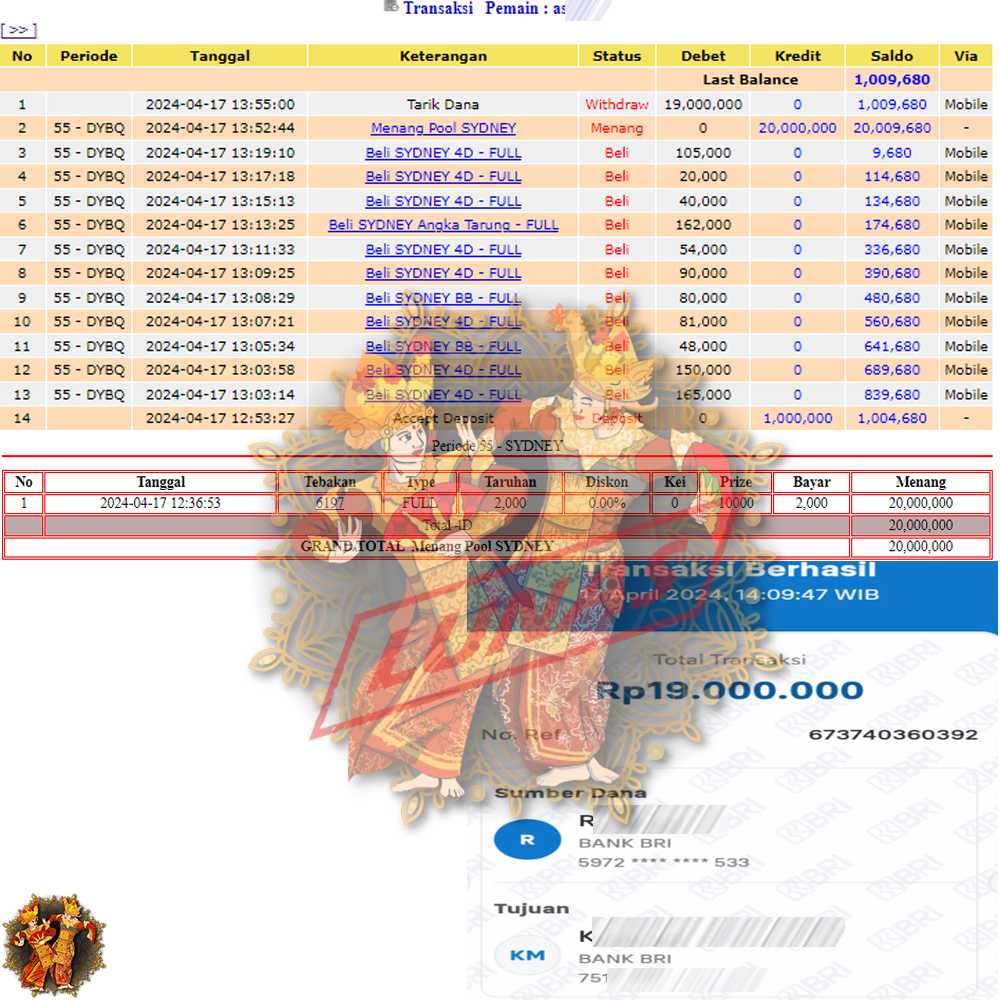
Task: Open Beli SYDNEY 4D link in row 3
Action: (x=443, y=153)
